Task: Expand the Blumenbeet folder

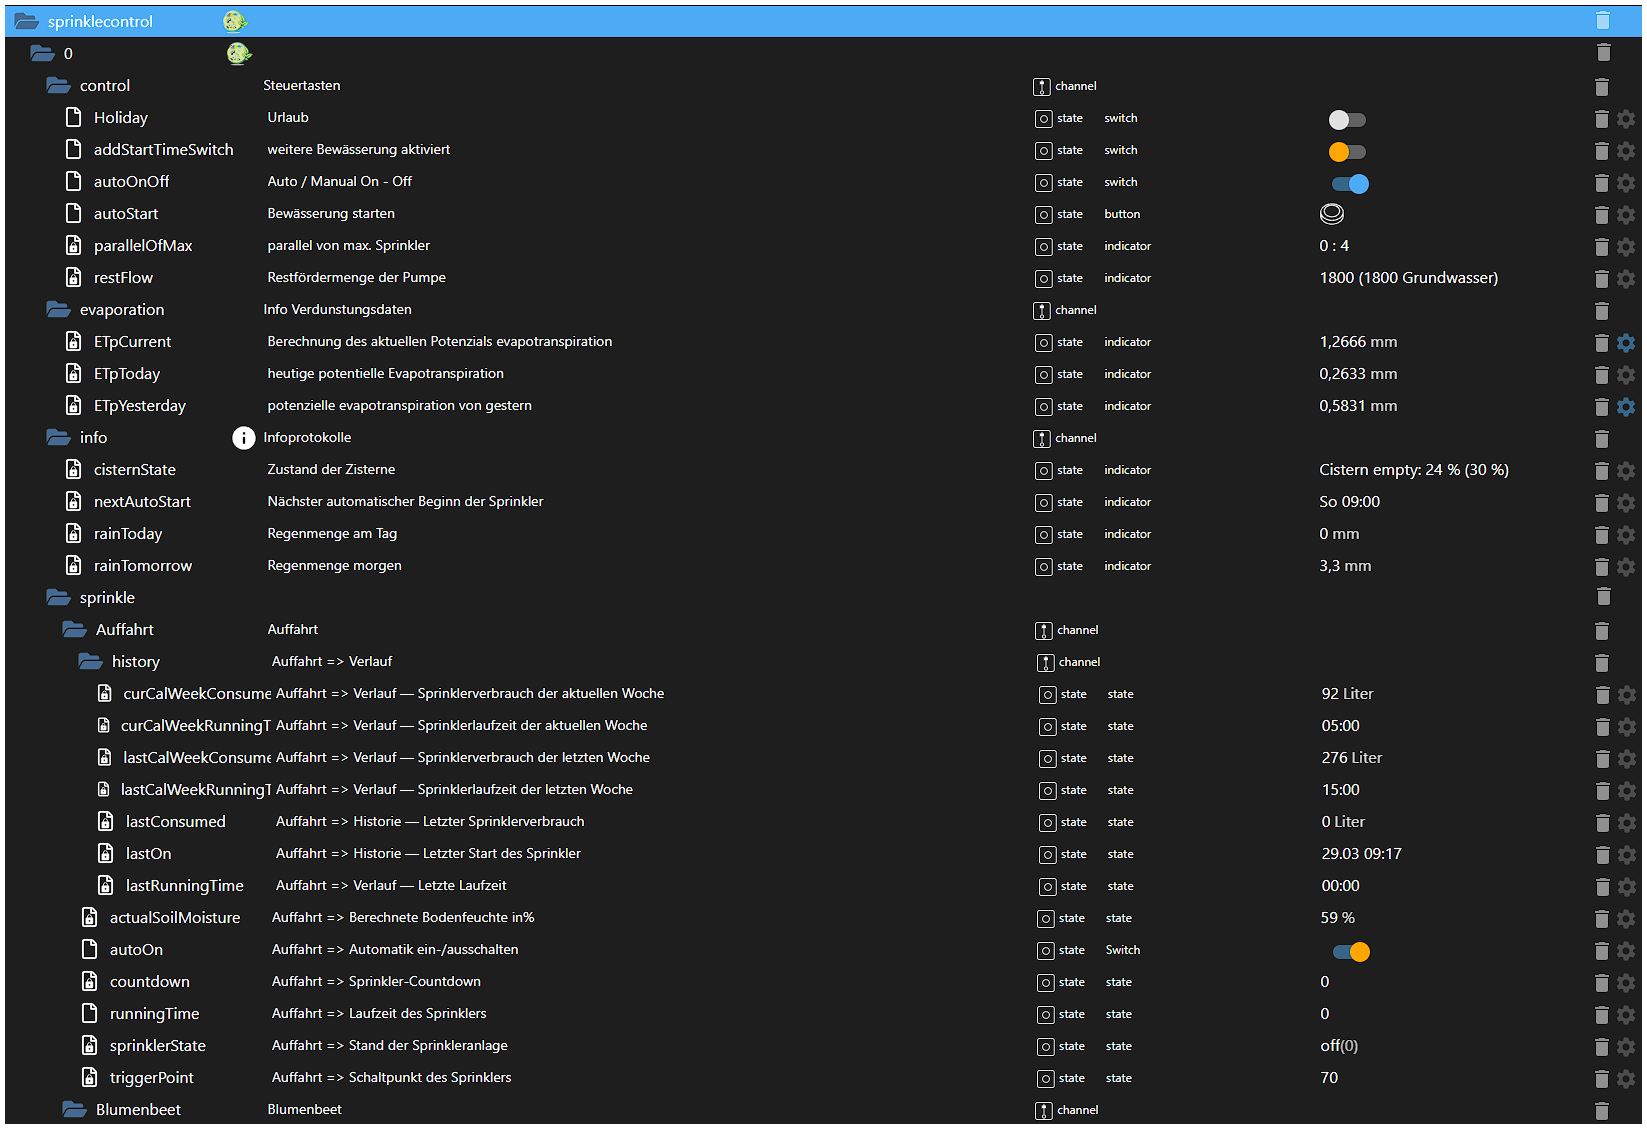Action: click(74, 1110)
